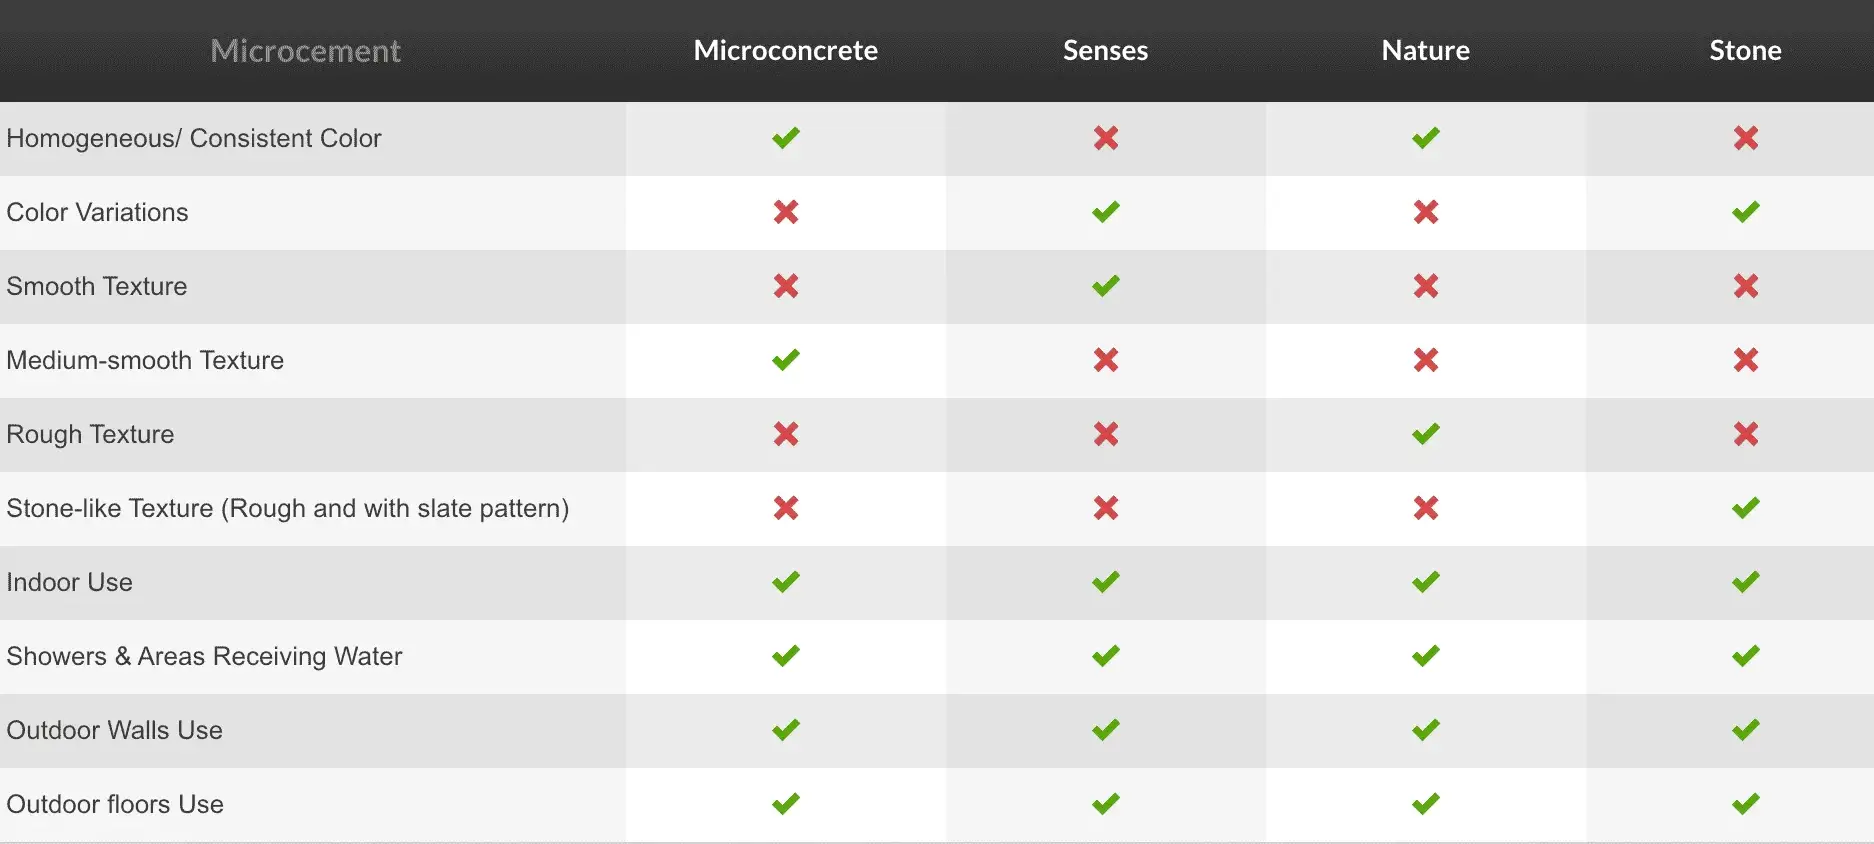Select the Stone column header
The image size is (1874, 844).
pyautogui.click(x=1746, y=50)
